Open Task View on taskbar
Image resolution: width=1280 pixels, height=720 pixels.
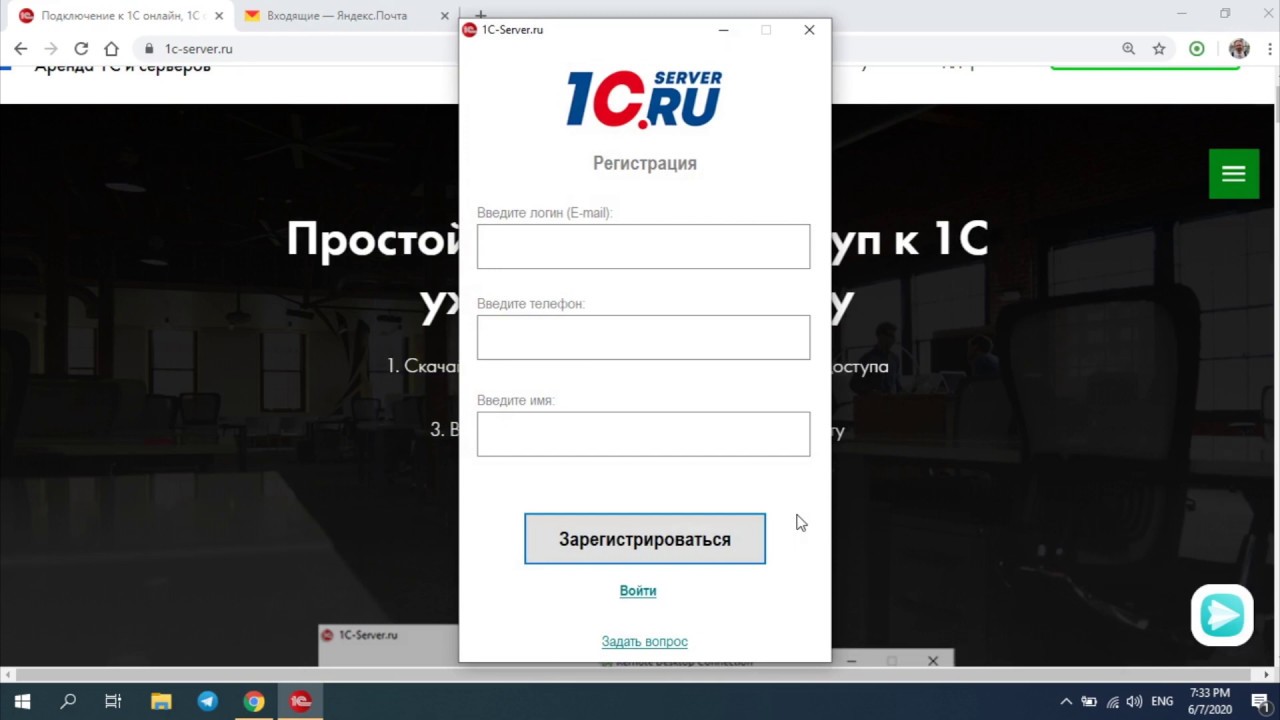(x=113, y=702)
